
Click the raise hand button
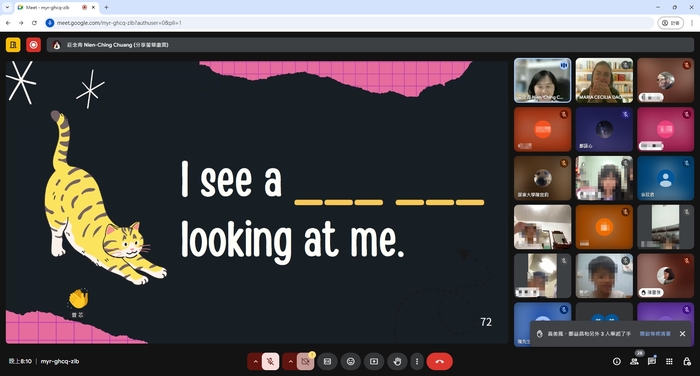point(397,361)
